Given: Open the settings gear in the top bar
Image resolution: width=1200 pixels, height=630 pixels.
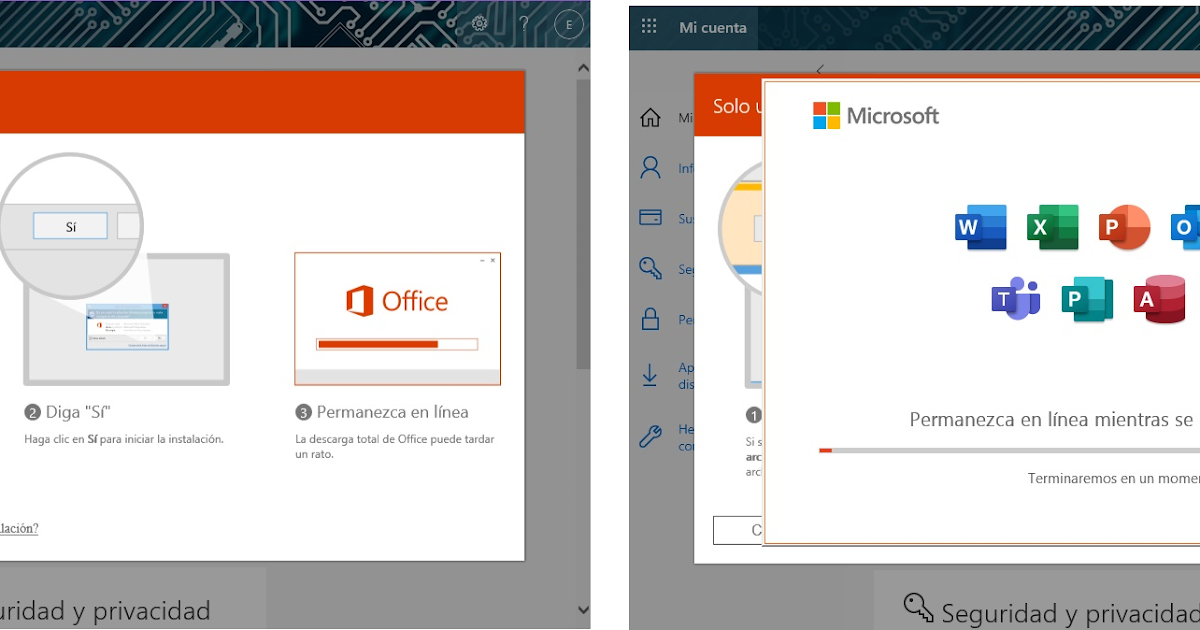Looking at the screenshot, I should [479, 23].
